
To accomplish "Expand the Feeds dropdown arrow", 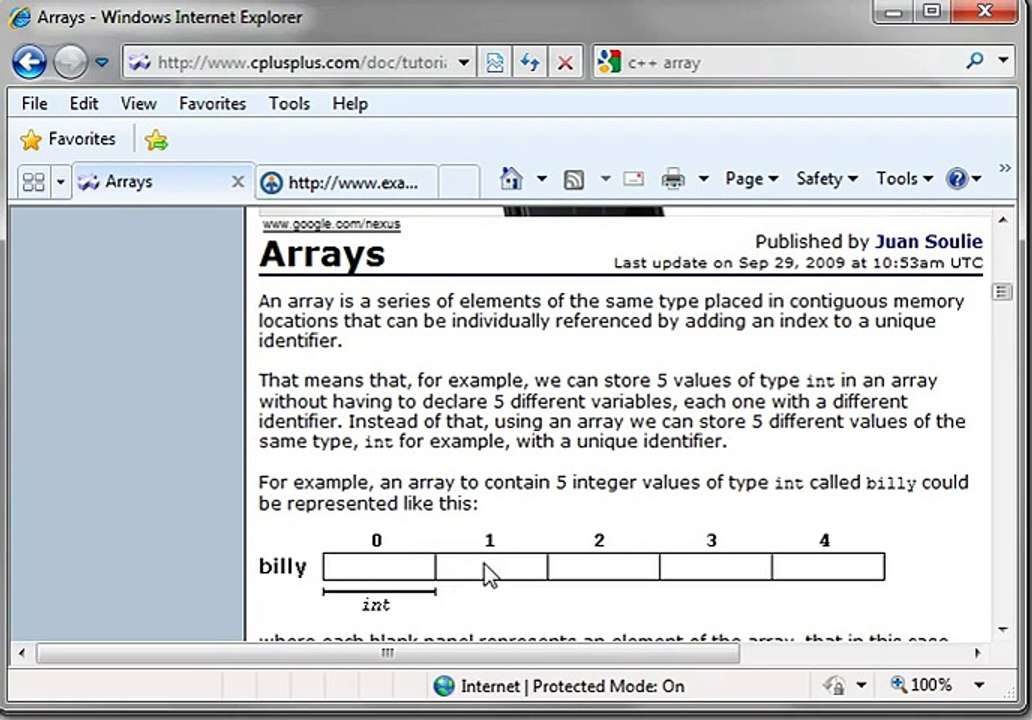I will 605,178.
